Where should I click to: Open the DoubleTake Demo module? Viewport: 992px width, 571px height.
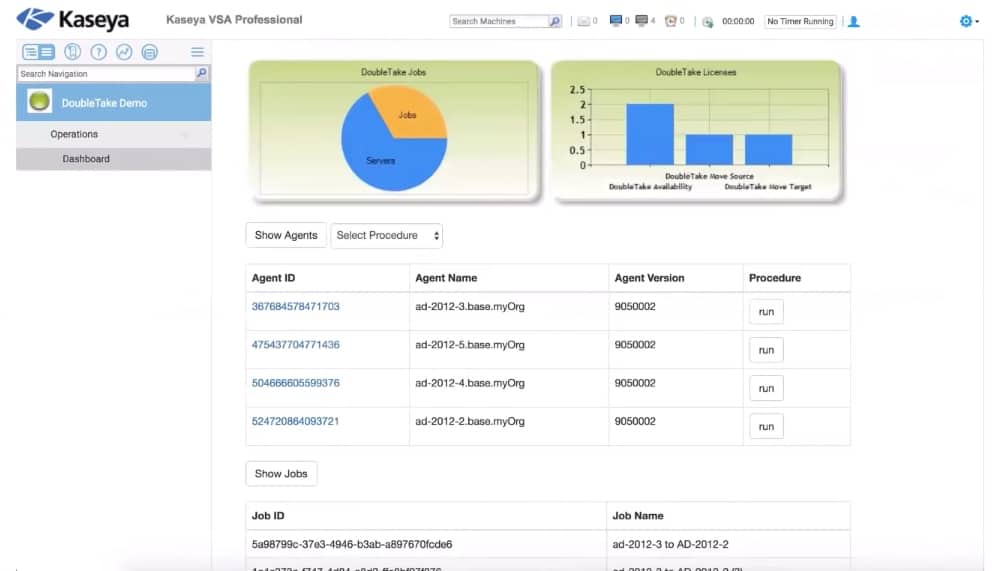(x=104, y=103)
